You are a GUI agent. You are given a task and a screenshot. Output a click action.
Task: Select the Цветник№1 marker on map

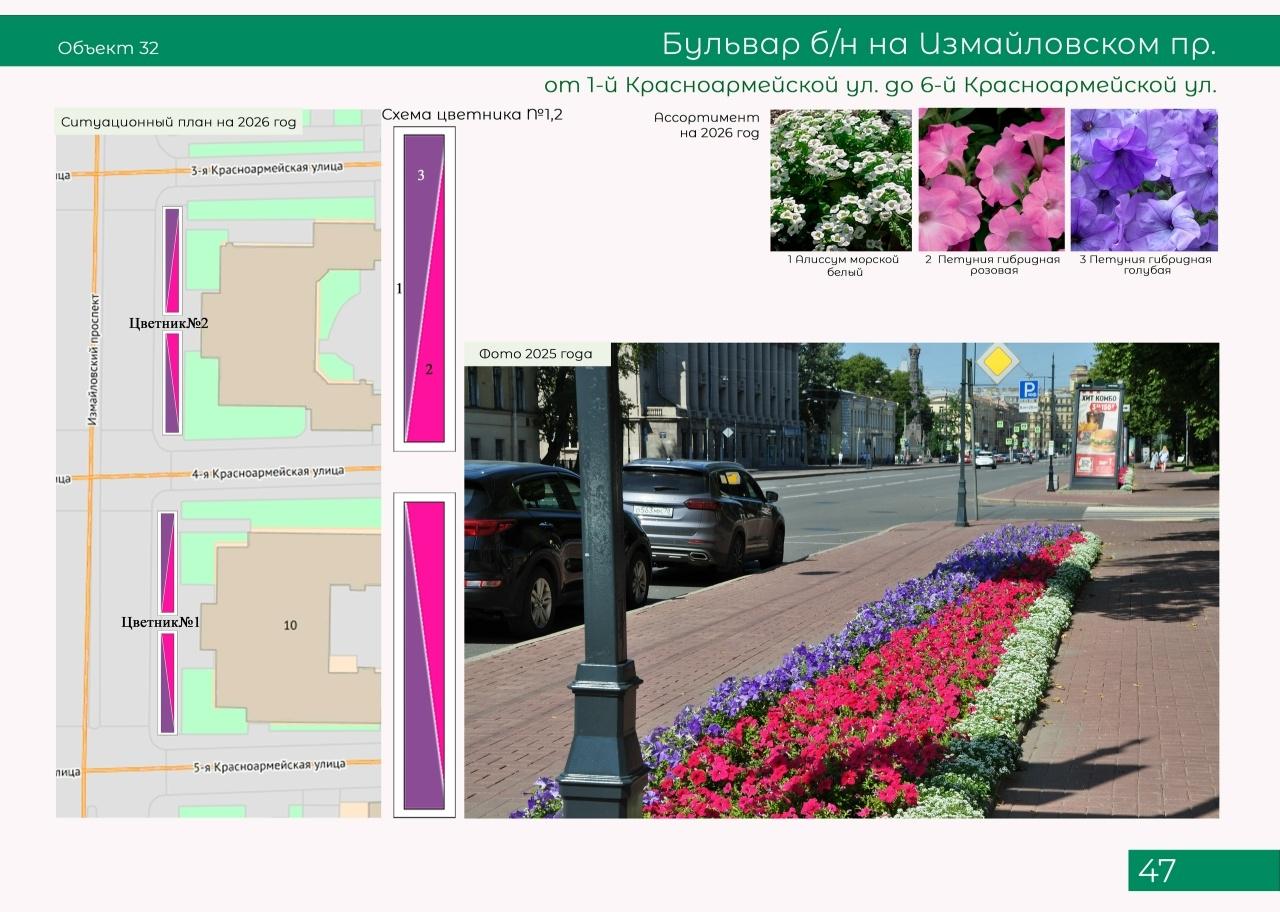[x=161, y=622]
